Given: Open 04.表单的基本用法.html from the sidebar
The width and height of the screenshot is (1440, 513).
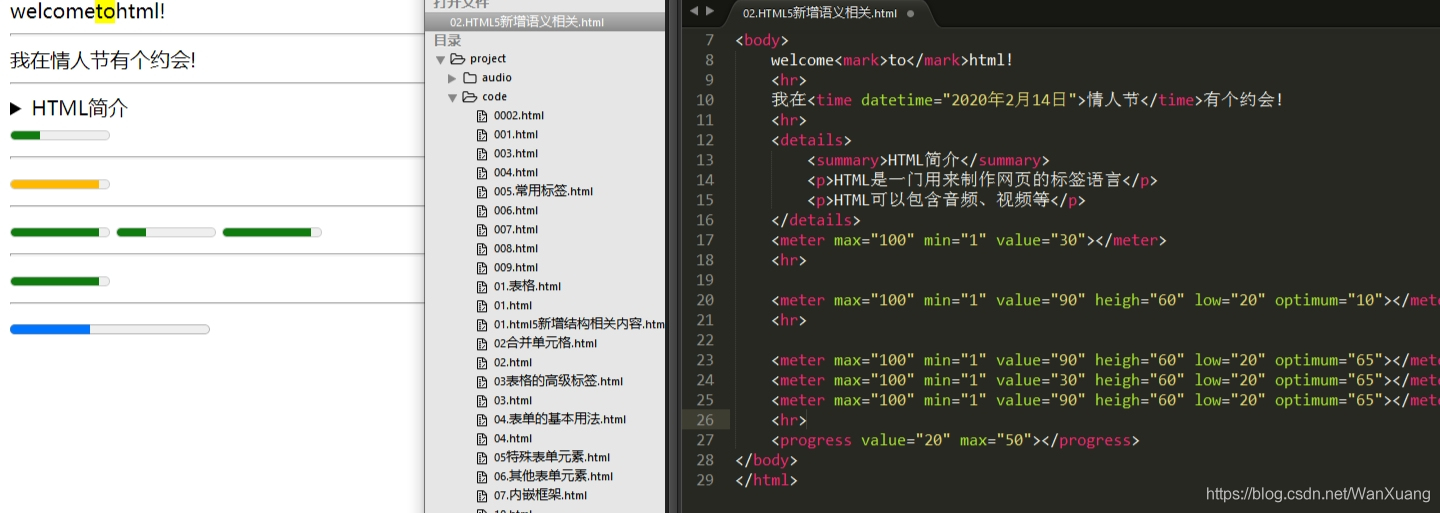Looking at the screenshot, I should tap(559, 419).
